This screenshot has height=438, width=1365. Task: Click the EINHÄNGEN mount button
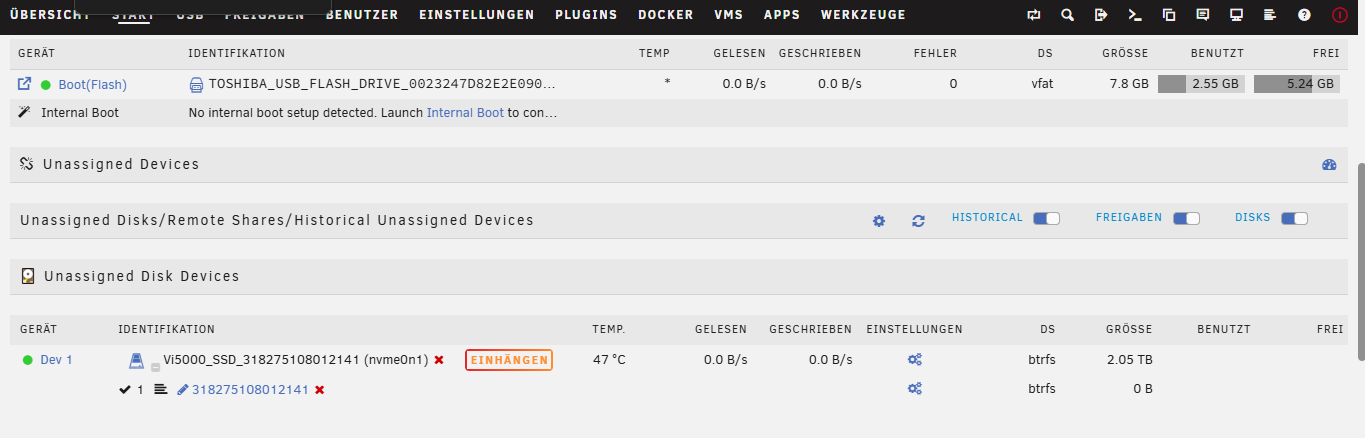(x=509, y=360)
